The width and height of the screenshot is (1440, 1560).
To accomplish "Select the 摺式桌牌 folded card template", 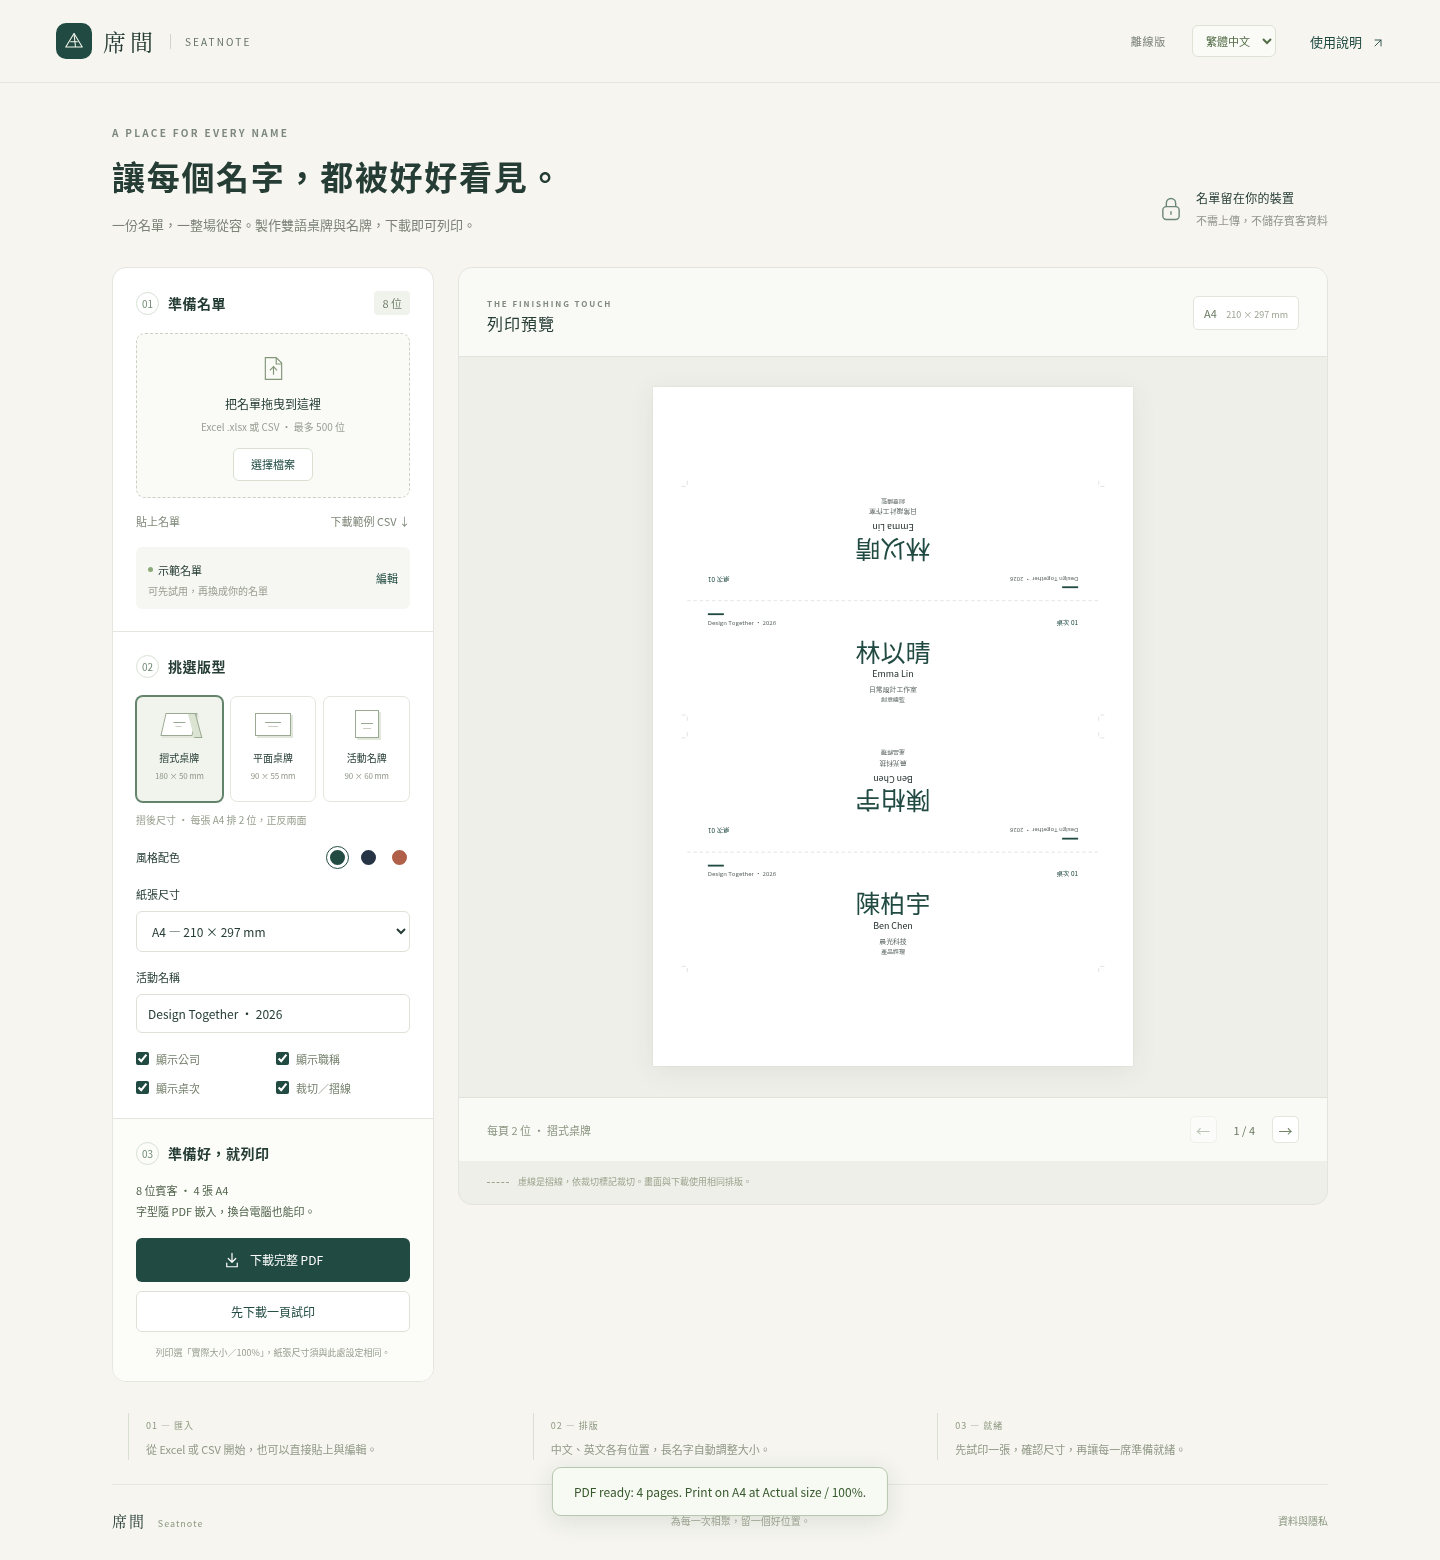I will click(179, 749).
